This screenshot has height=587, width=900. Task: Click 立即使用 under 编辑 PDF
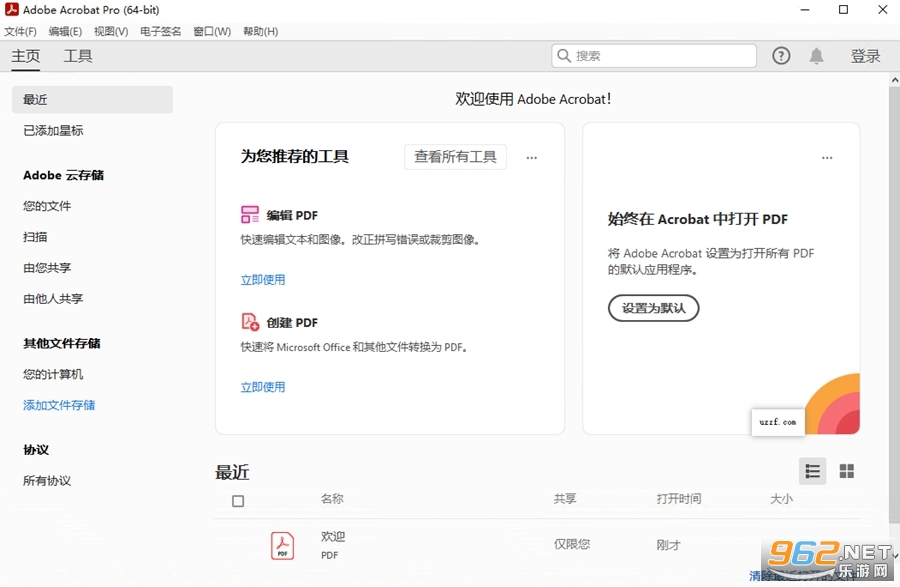(263, 280)
